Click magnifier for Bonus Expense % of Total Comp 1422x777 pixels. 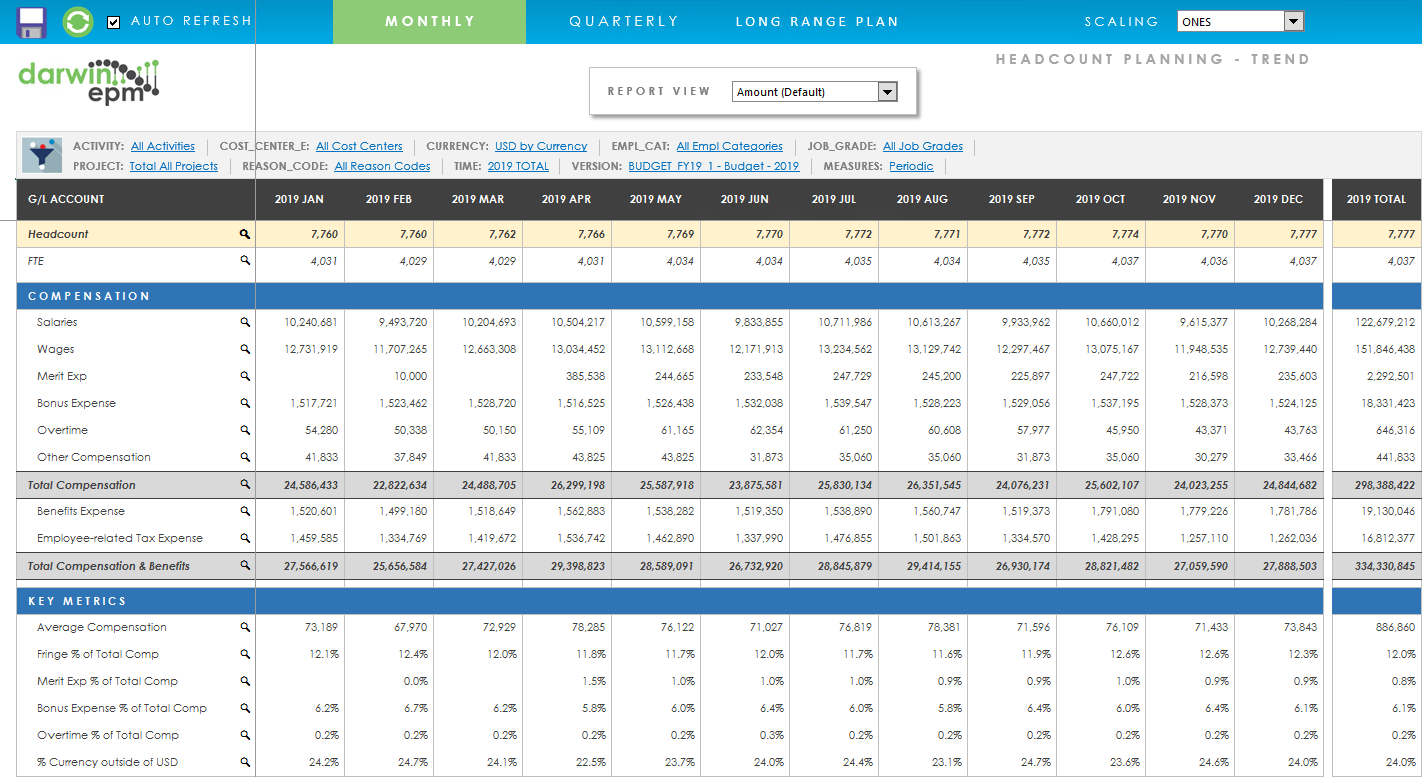click(x=244, y=709)
